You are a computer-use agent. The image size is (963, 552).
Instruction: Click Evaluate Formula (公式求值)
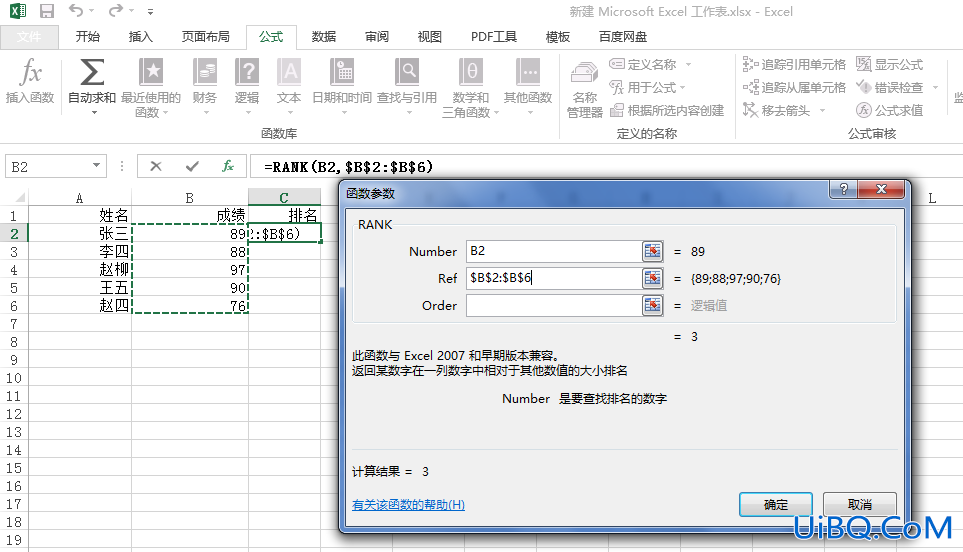pos(889,111)
